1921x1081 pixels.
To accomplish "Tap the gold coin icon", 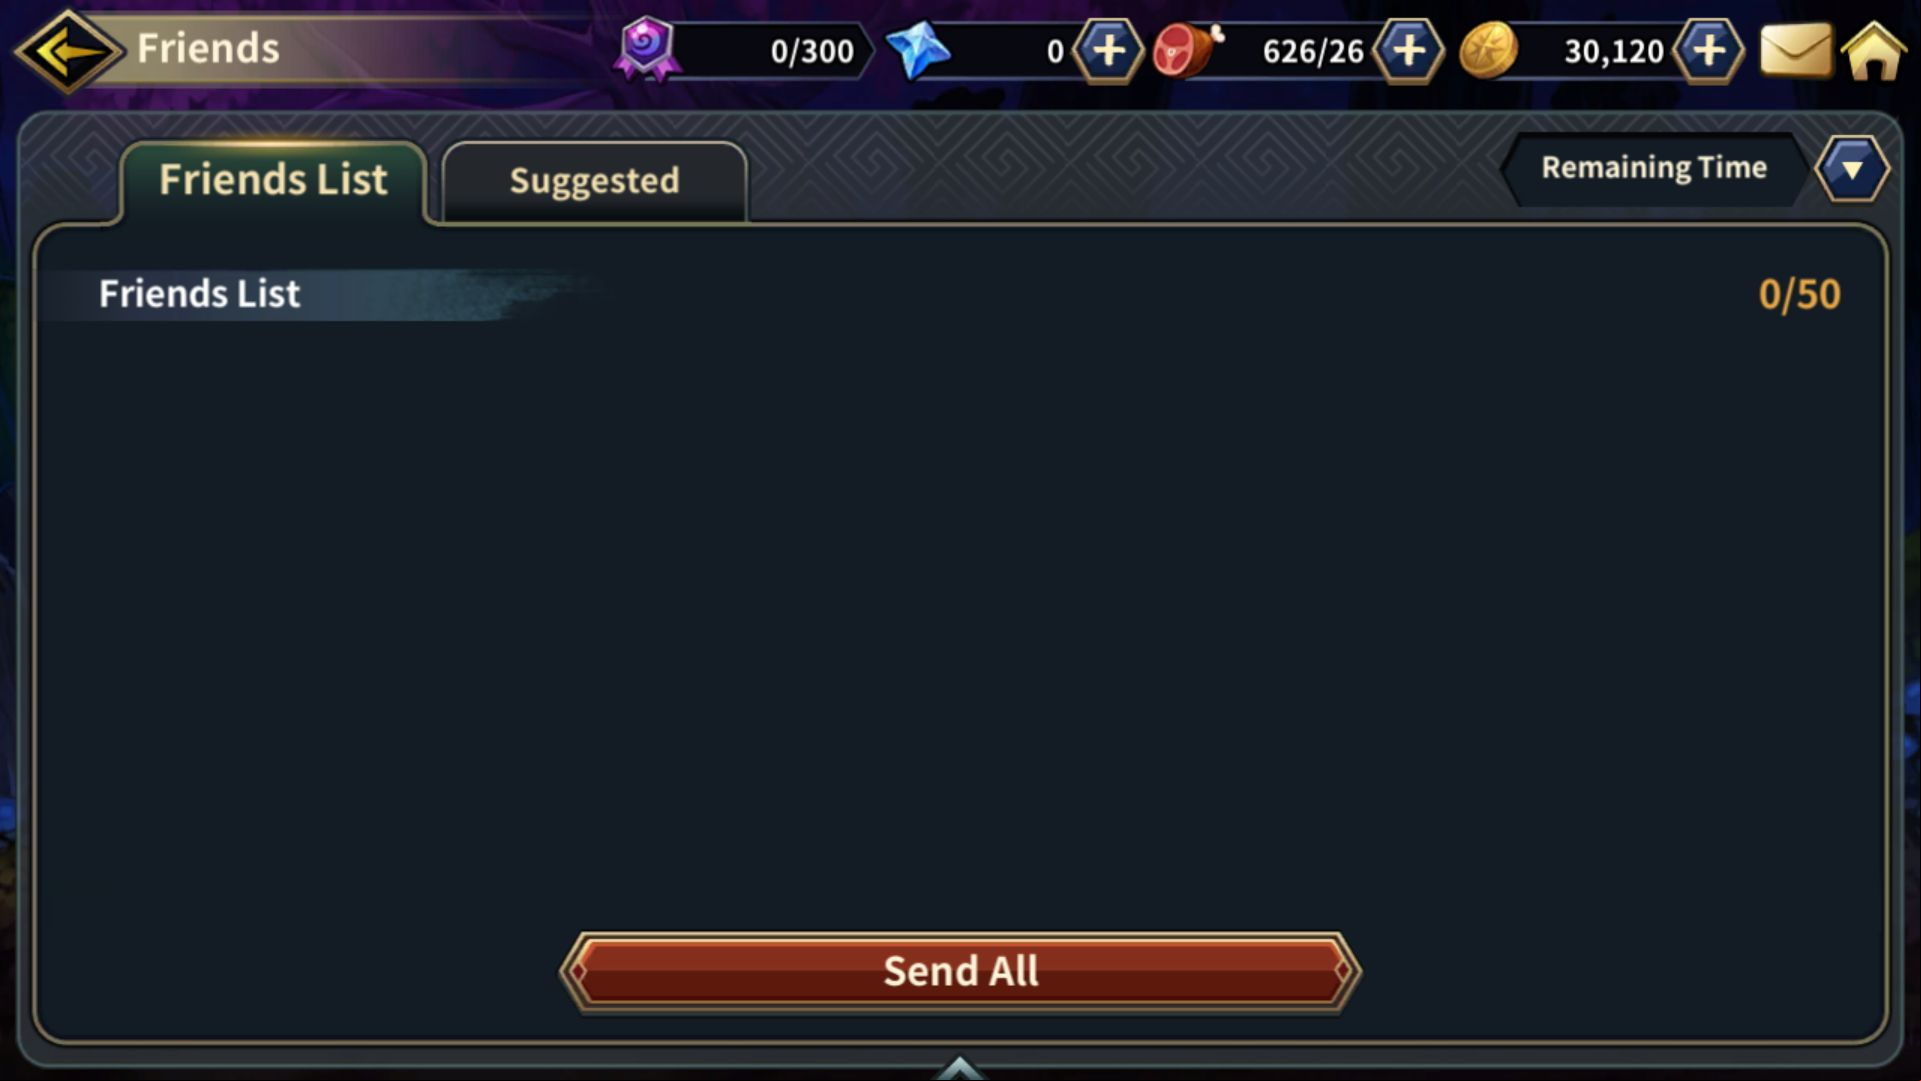I will tap(1488, 50).
